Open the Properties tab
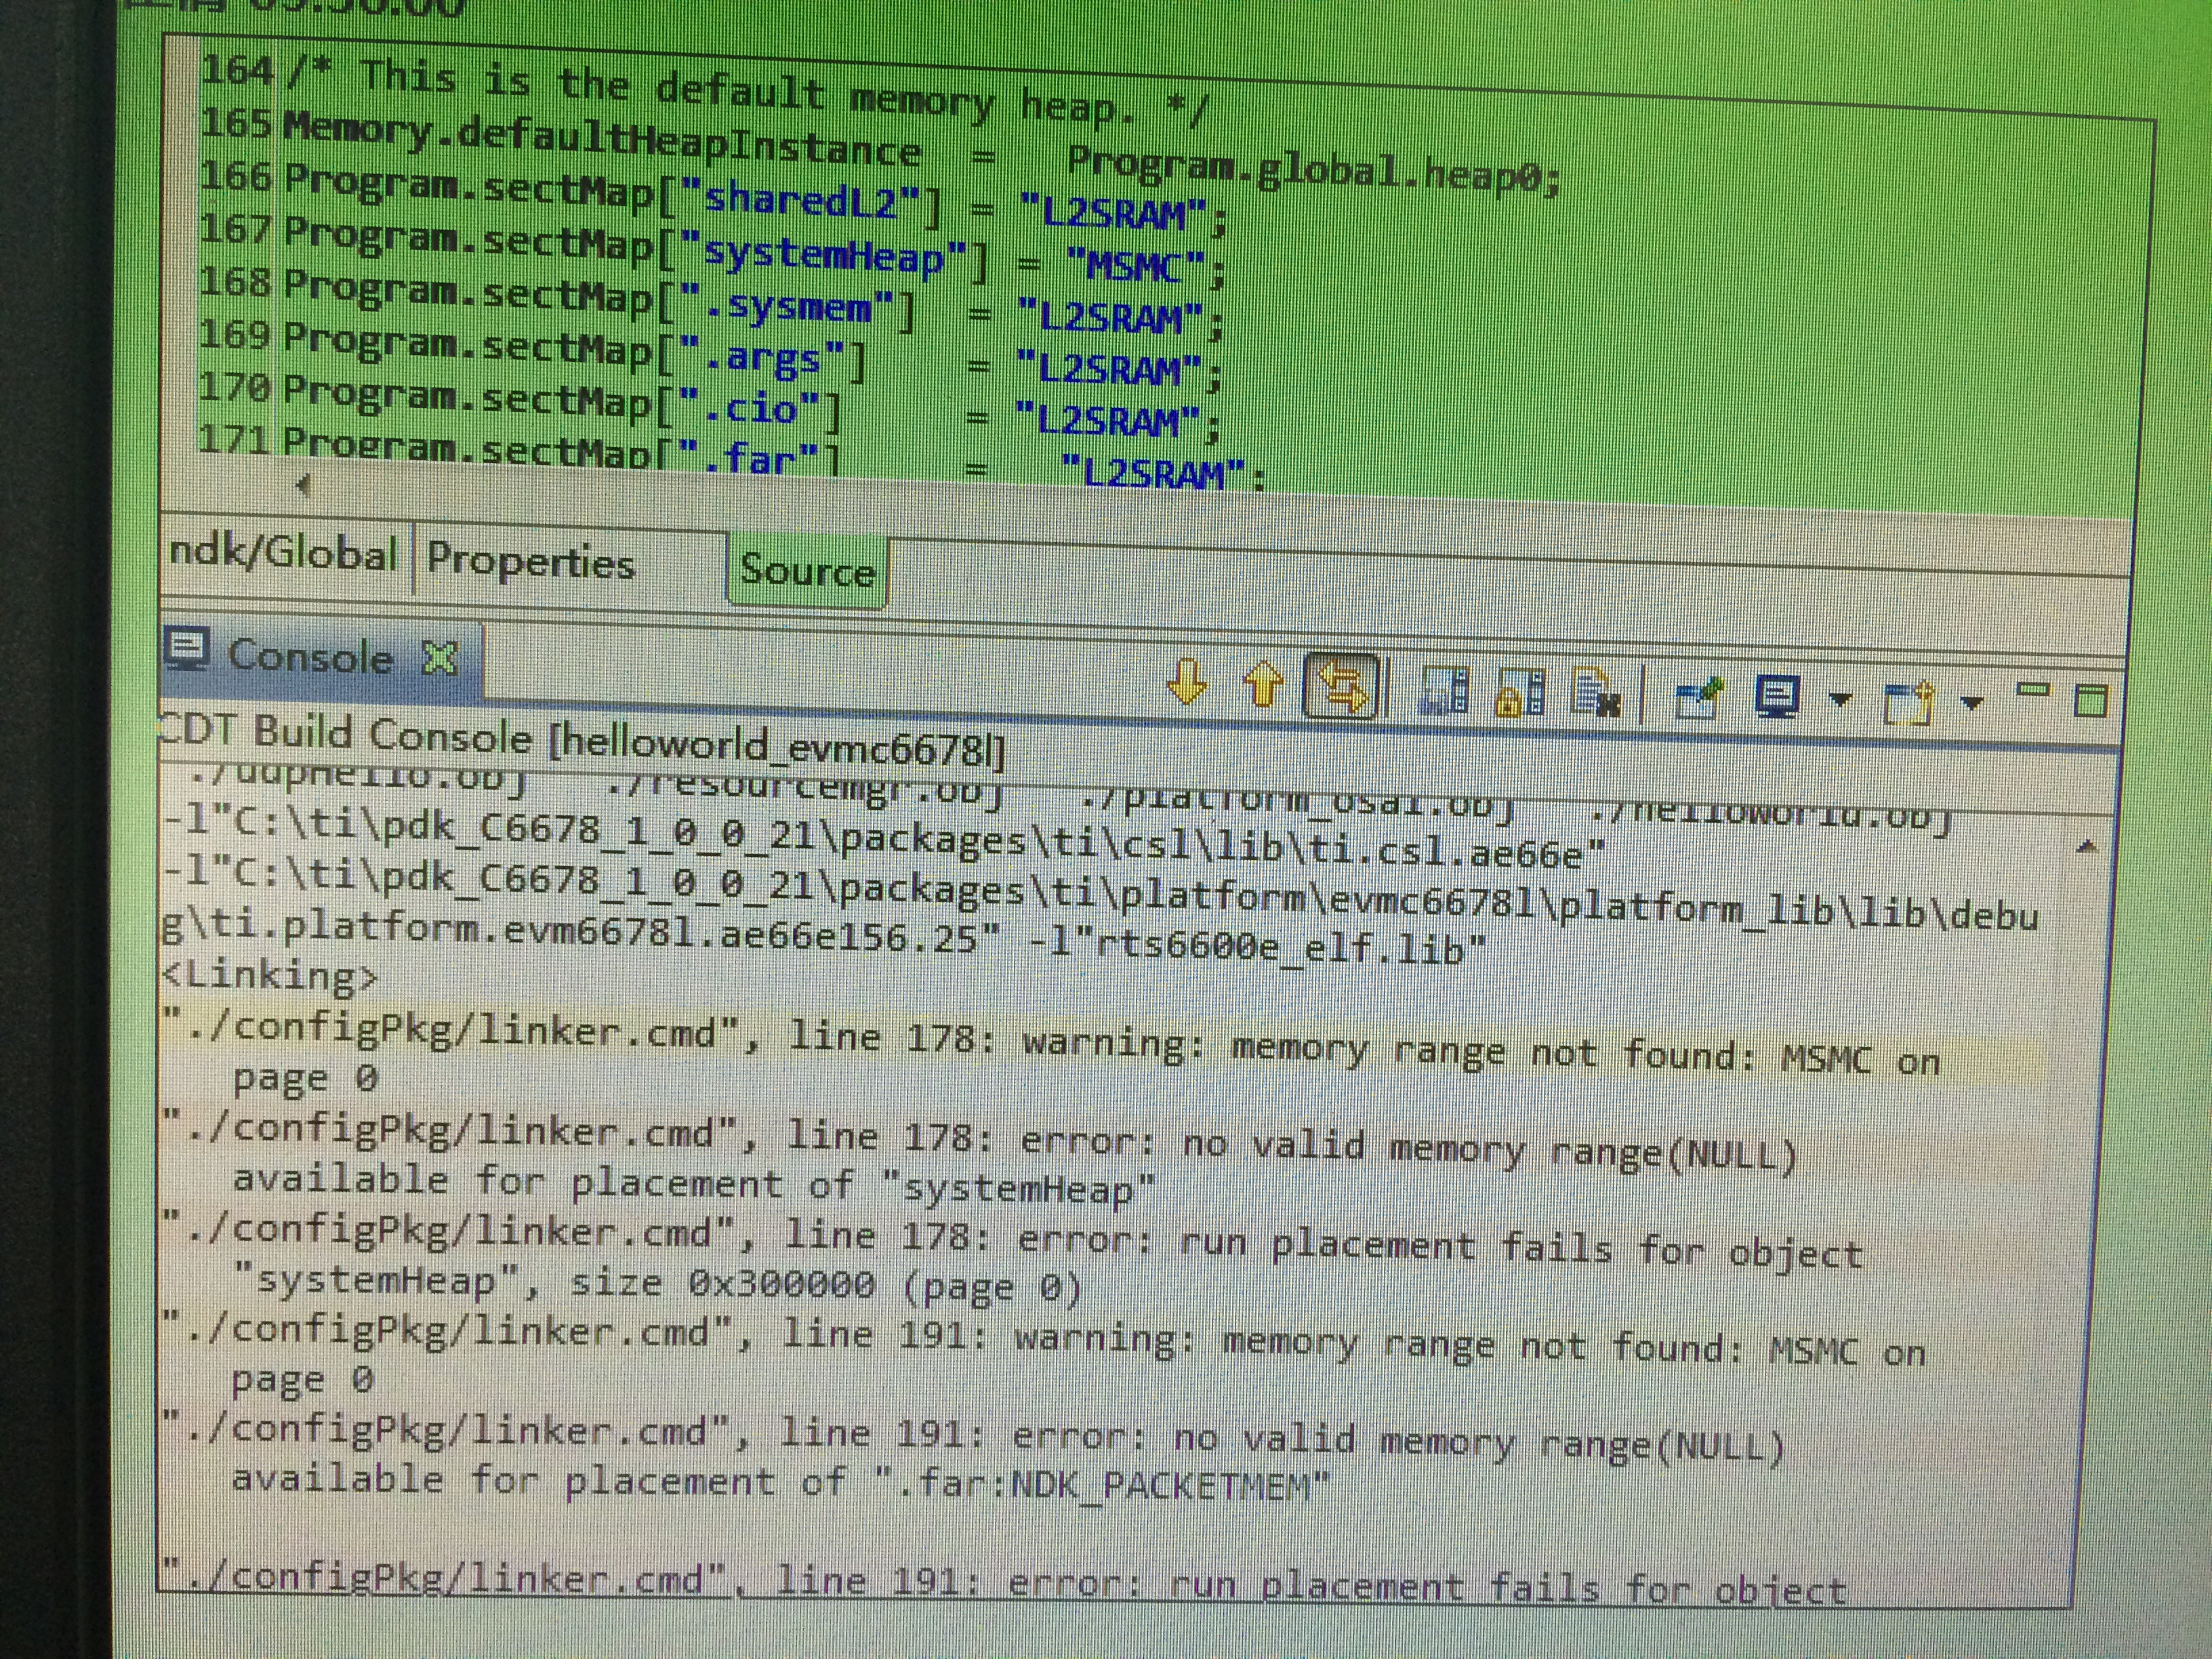2212x1659 pixels. click(x=530, y=562)
